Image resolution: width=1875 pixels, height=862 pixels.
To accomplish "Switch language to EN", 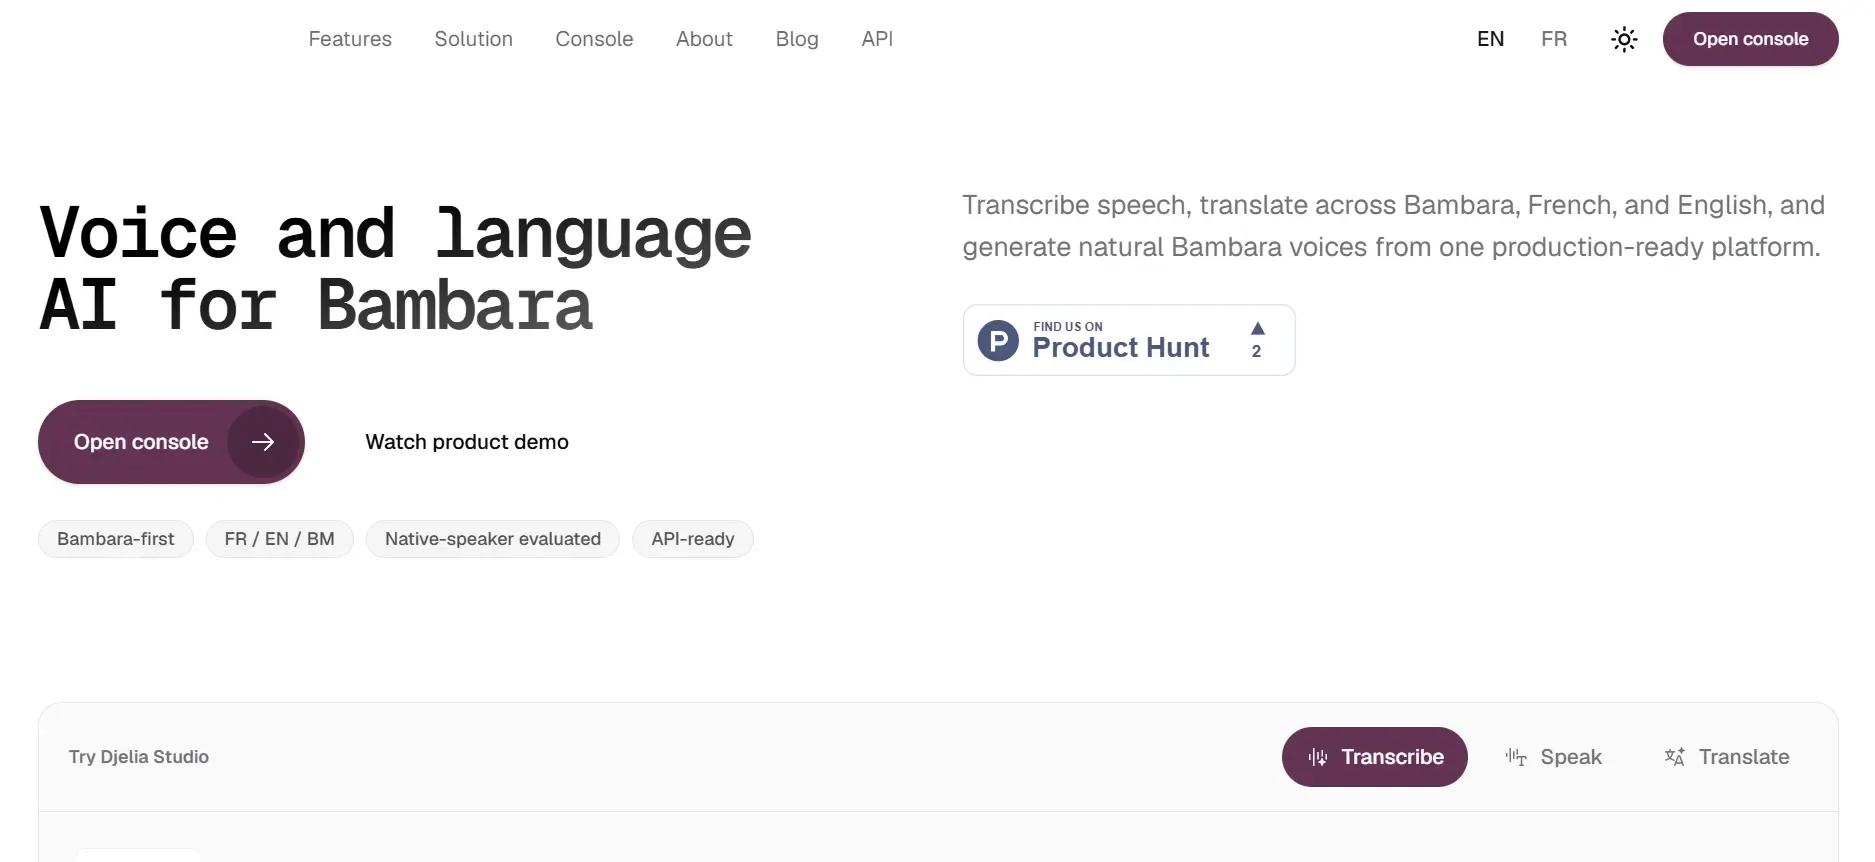I will pos(1490,39).
